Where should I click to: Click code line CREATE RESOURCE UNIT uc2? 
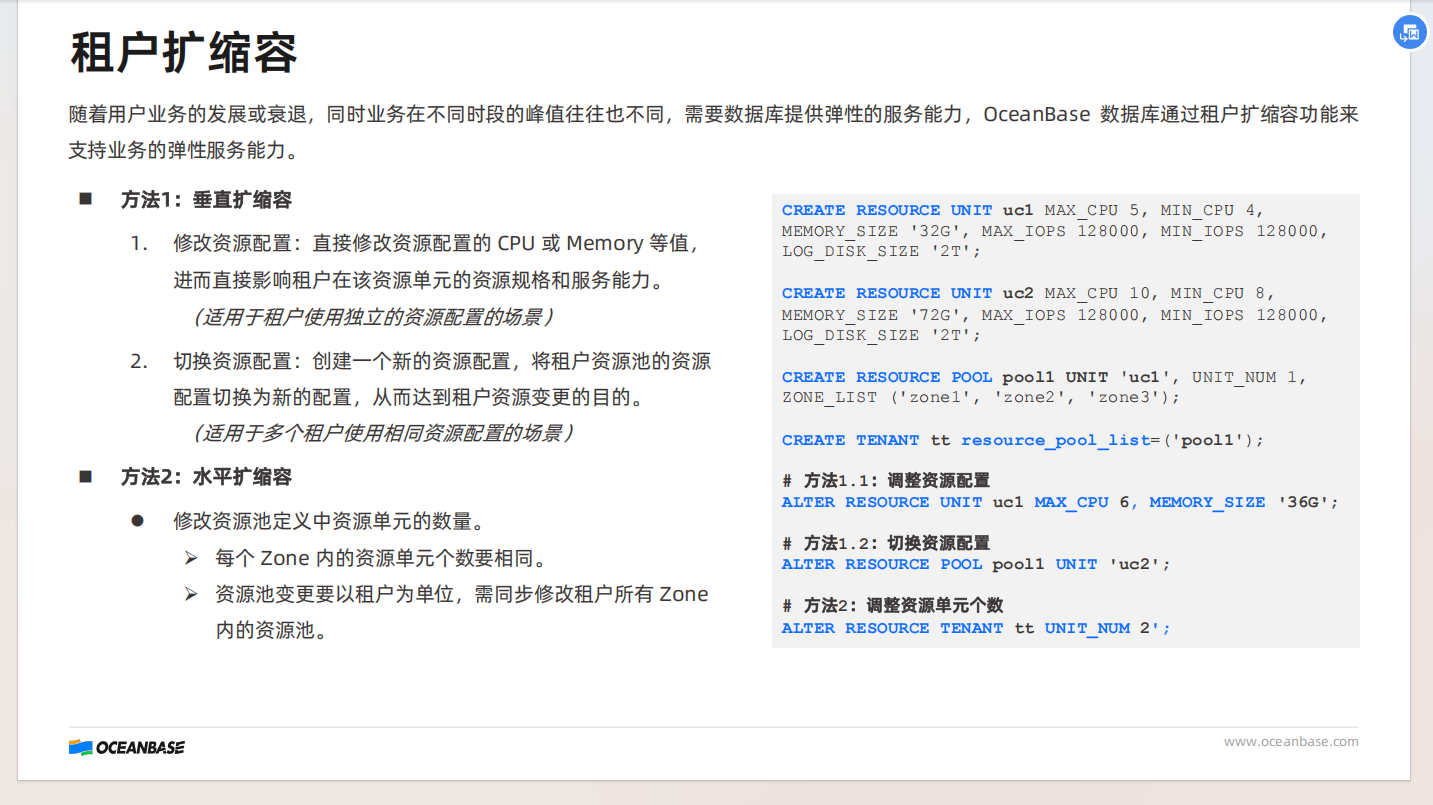click(1028, 293)
